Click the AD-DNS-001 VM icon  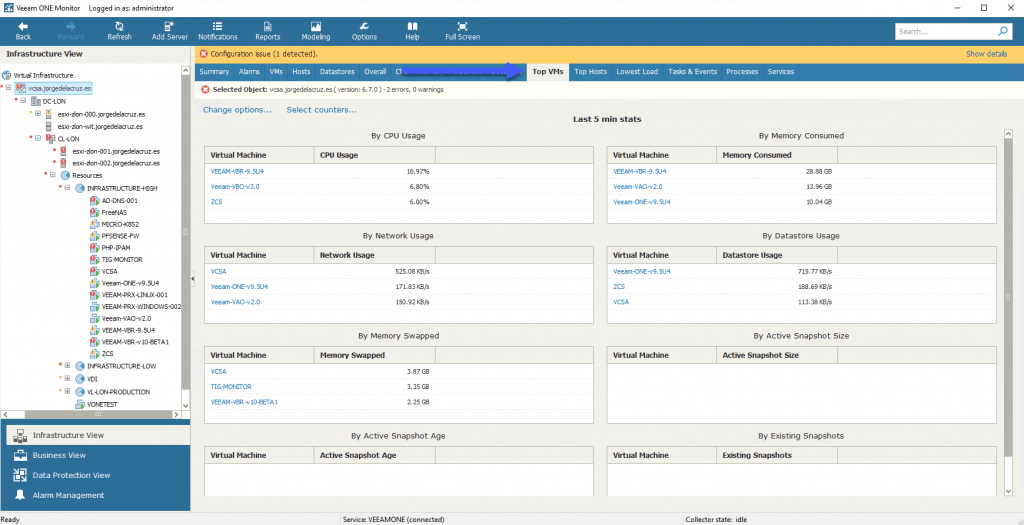click(x=95, y=200)
